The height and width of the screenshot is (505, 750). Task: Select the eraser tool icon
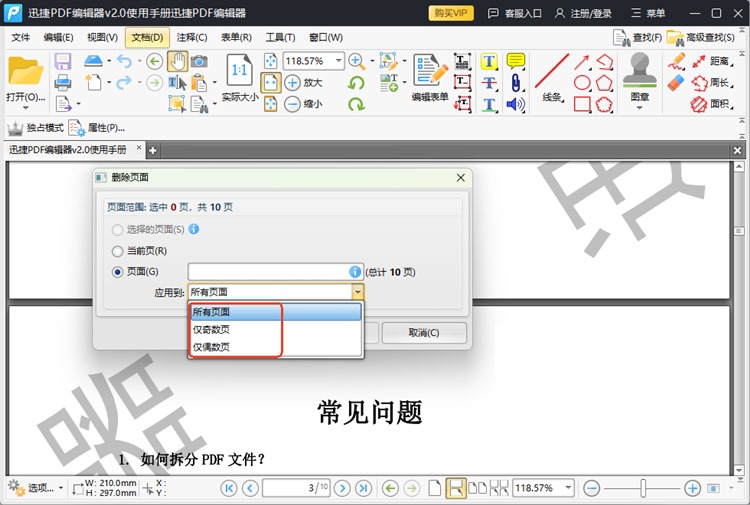676,83
